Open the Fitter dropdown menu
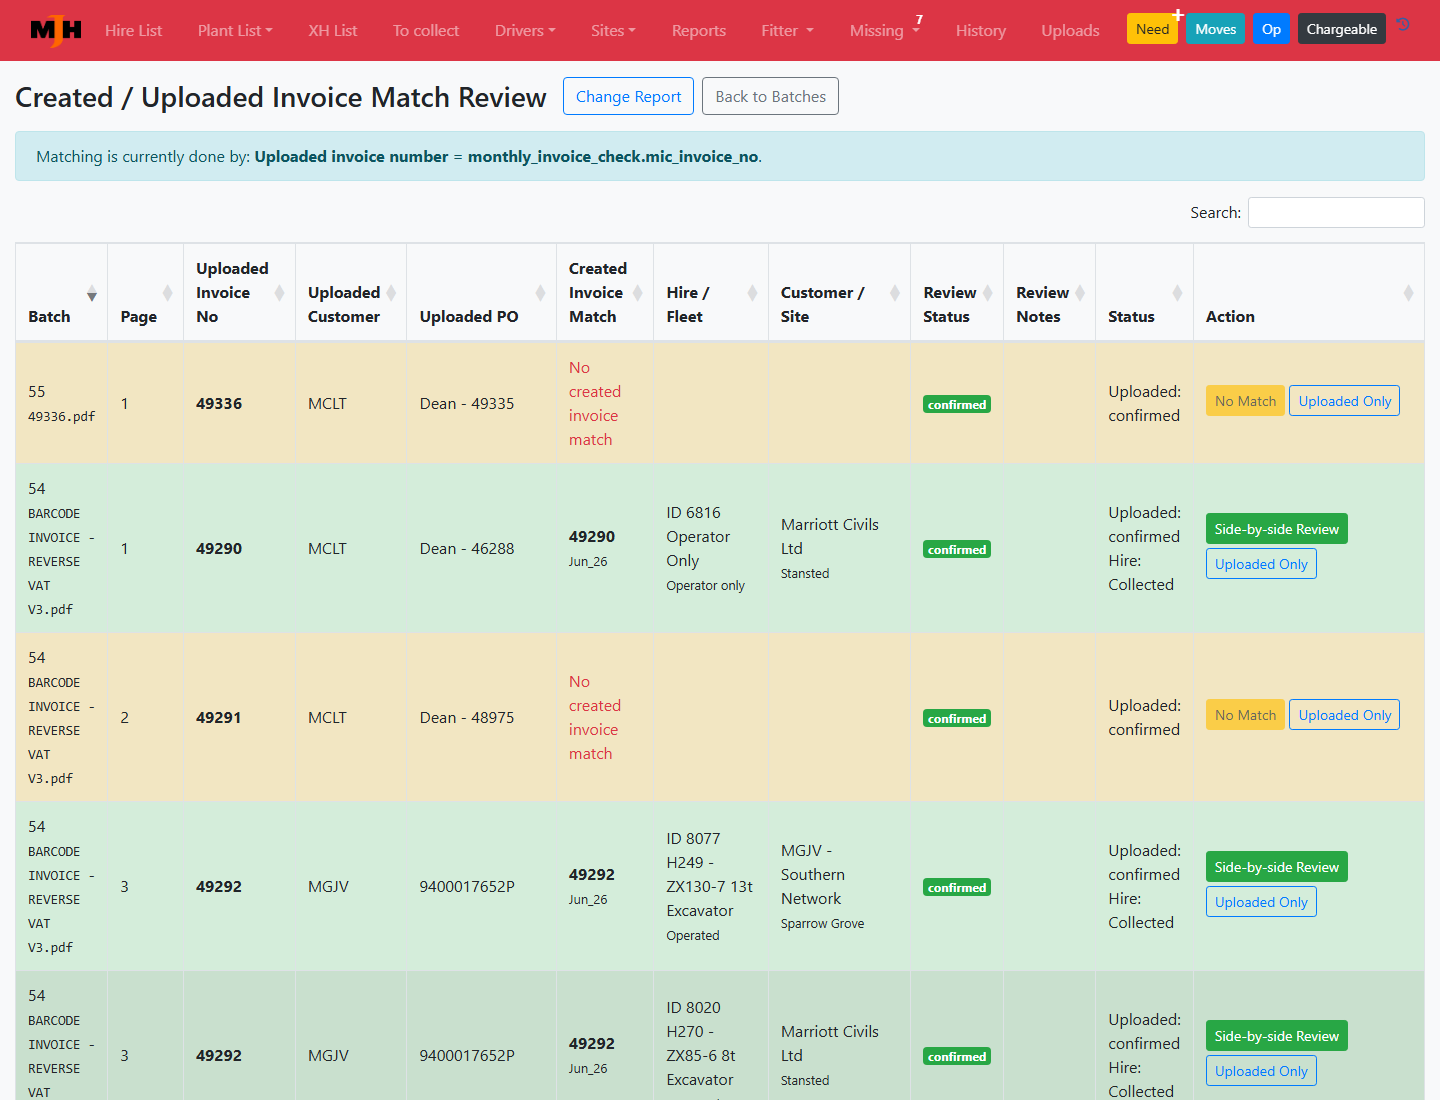The height and width of the screenshot is (1100, 1440). (x=787, y=30)
